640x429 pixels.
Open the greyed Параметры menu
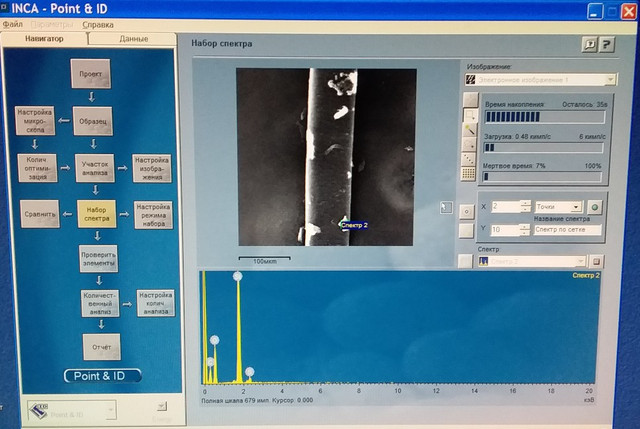pos(52,25)
